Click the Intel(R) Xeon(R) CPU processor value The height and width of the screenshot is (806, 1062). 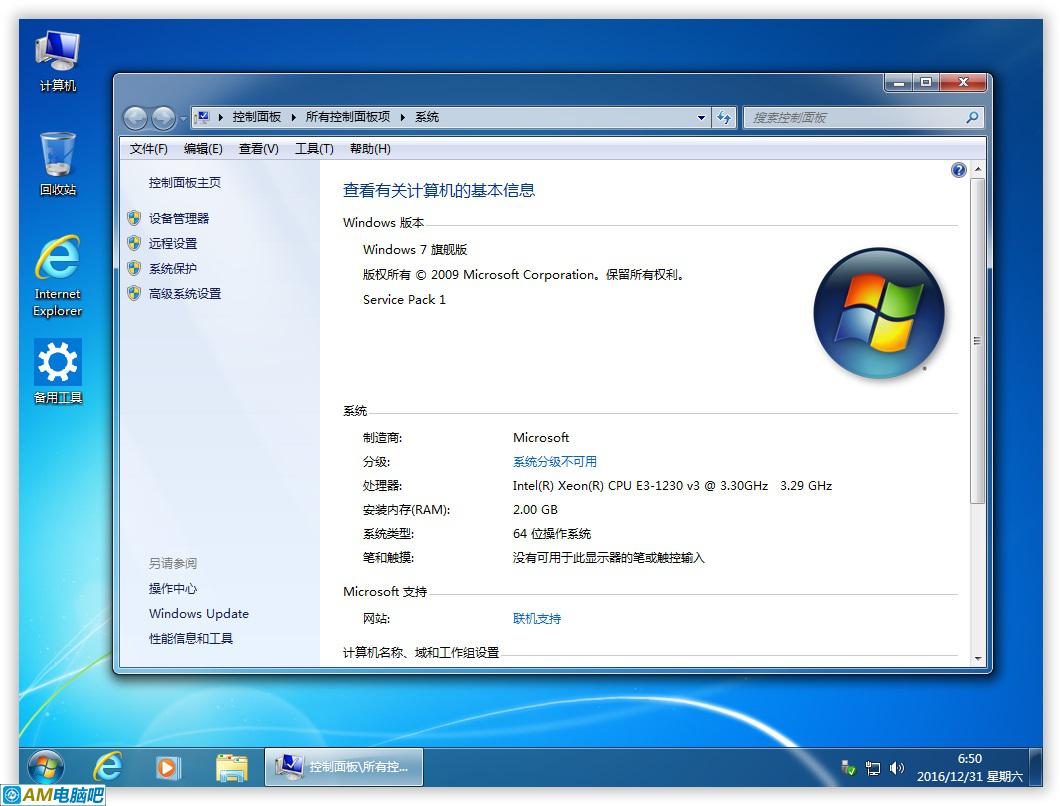pos(672,486)
